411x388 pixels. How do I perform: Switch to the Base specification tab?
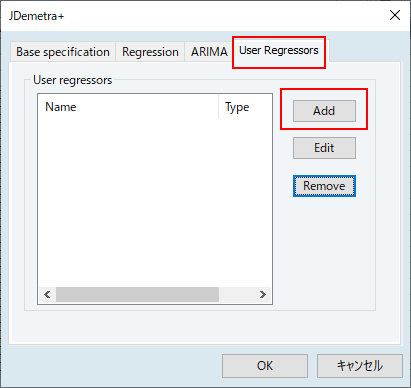pos(63,52)
